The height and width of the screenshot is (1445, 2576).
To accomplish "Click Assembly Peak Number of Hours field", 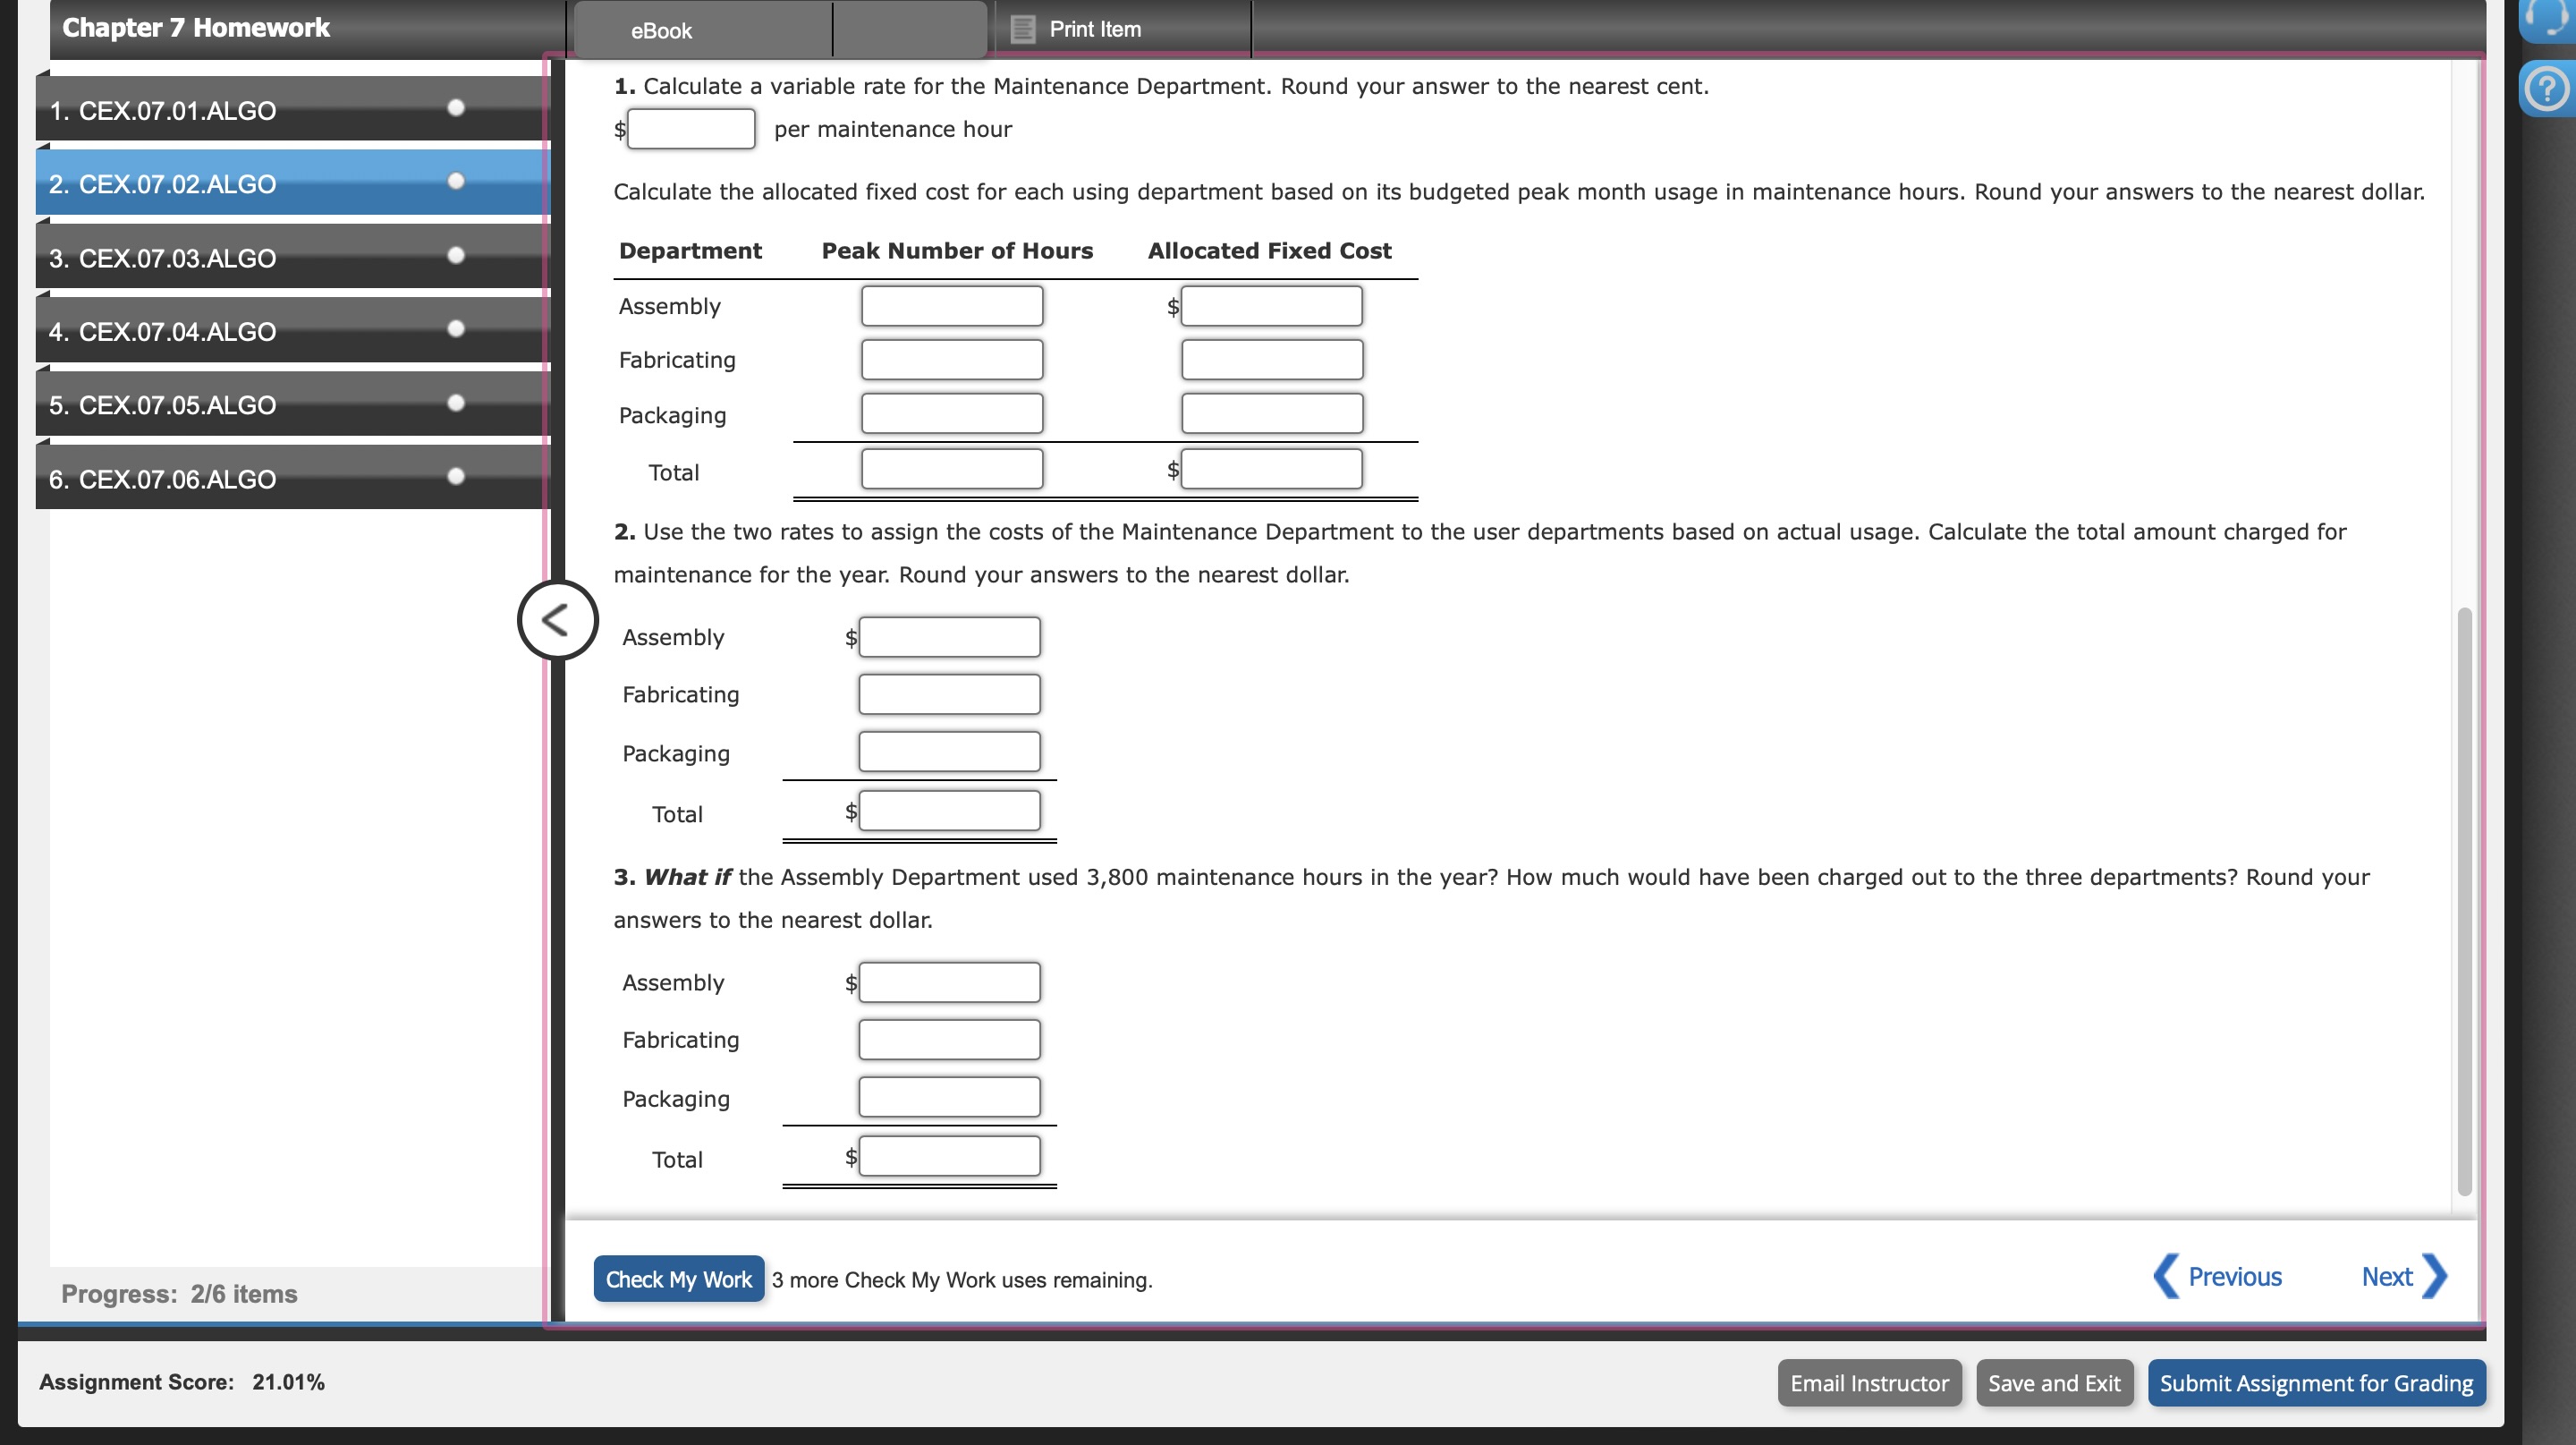I will [951, 306].
